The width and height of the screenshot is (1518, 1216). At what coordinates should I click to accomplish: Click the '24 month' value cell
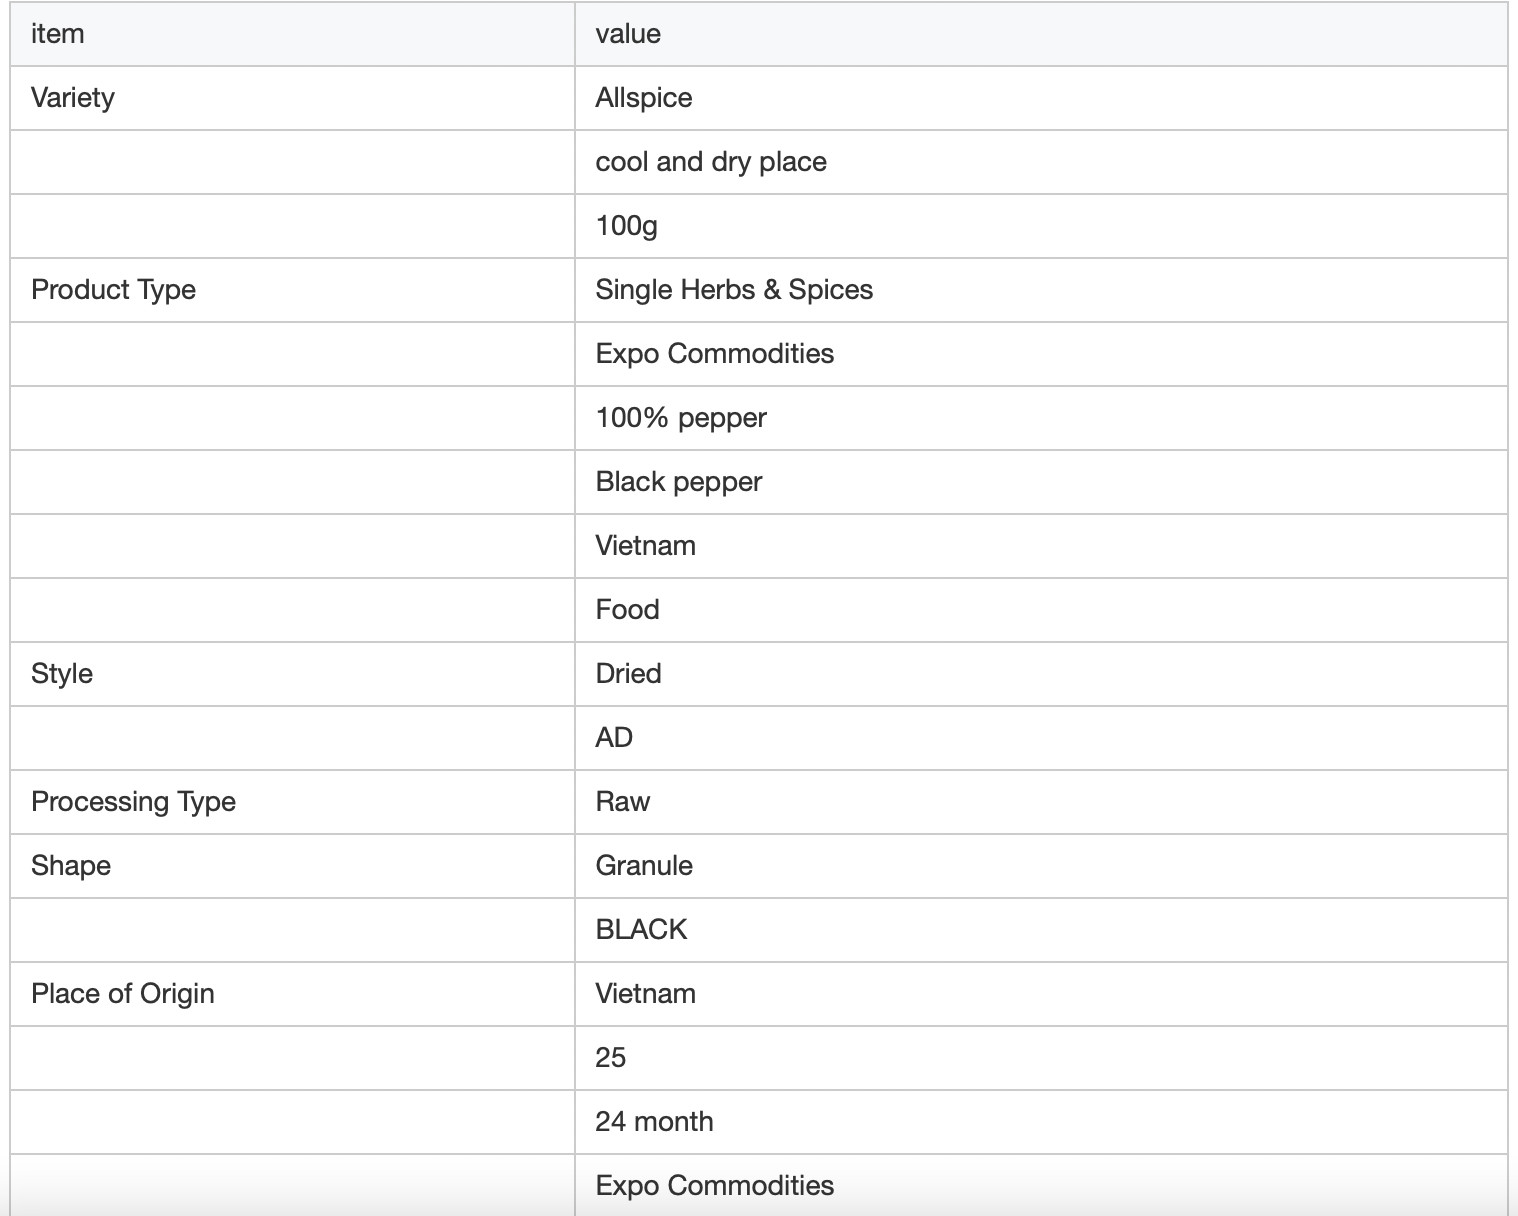(1041, 1122)
